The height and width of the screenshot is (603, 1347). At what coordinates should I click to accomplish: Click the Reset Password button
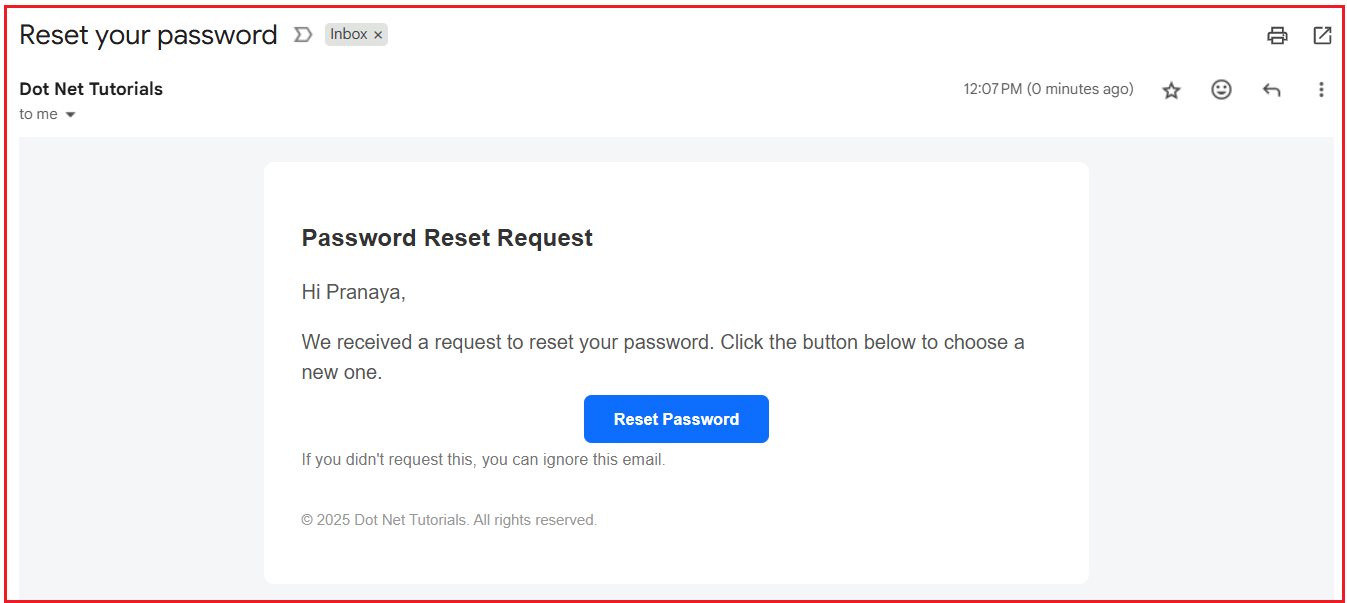[x=676, y=419]
